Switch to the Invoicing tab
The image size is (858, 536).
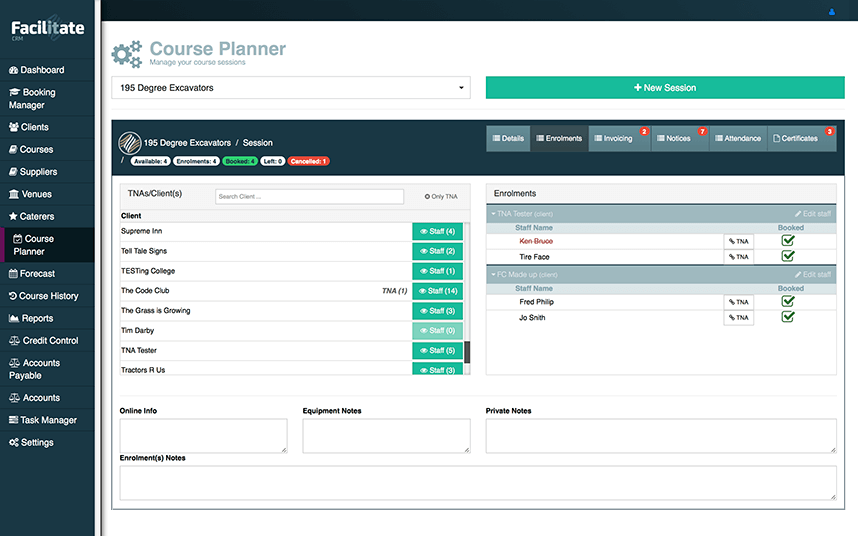tap(618, 139)
